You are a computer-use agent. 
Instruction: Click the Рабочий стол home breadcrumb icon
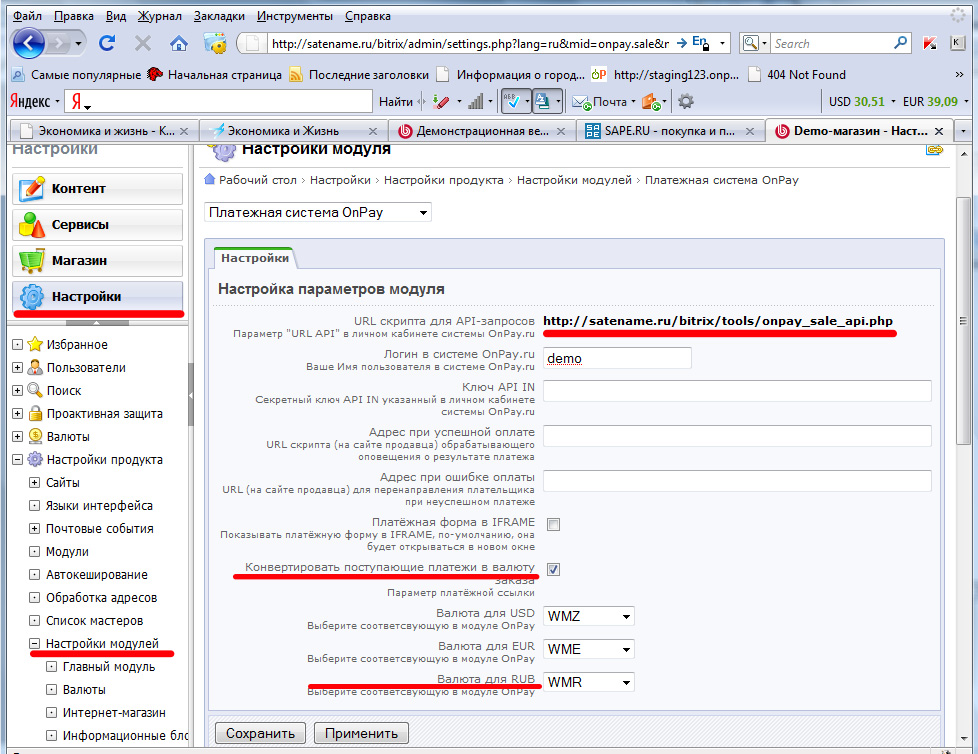210,180
